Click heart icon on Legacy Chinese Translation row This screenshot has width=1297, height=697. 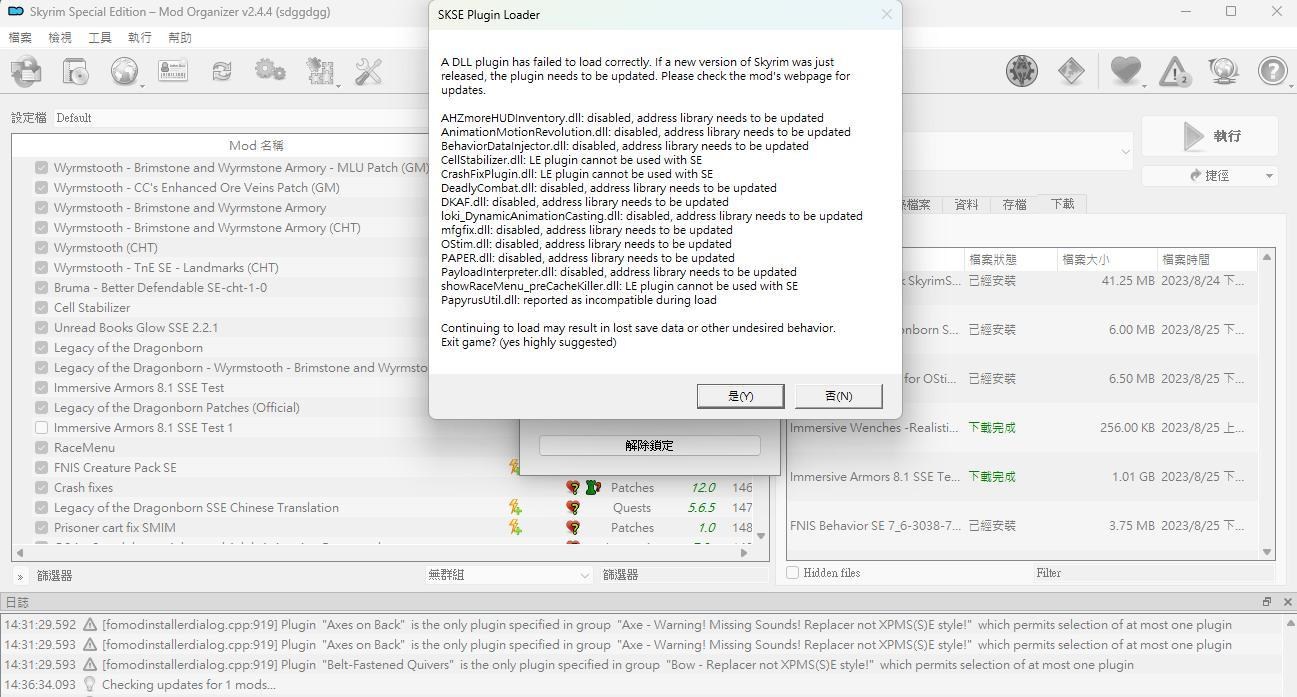pyautogui.click(x=573, y=508)
